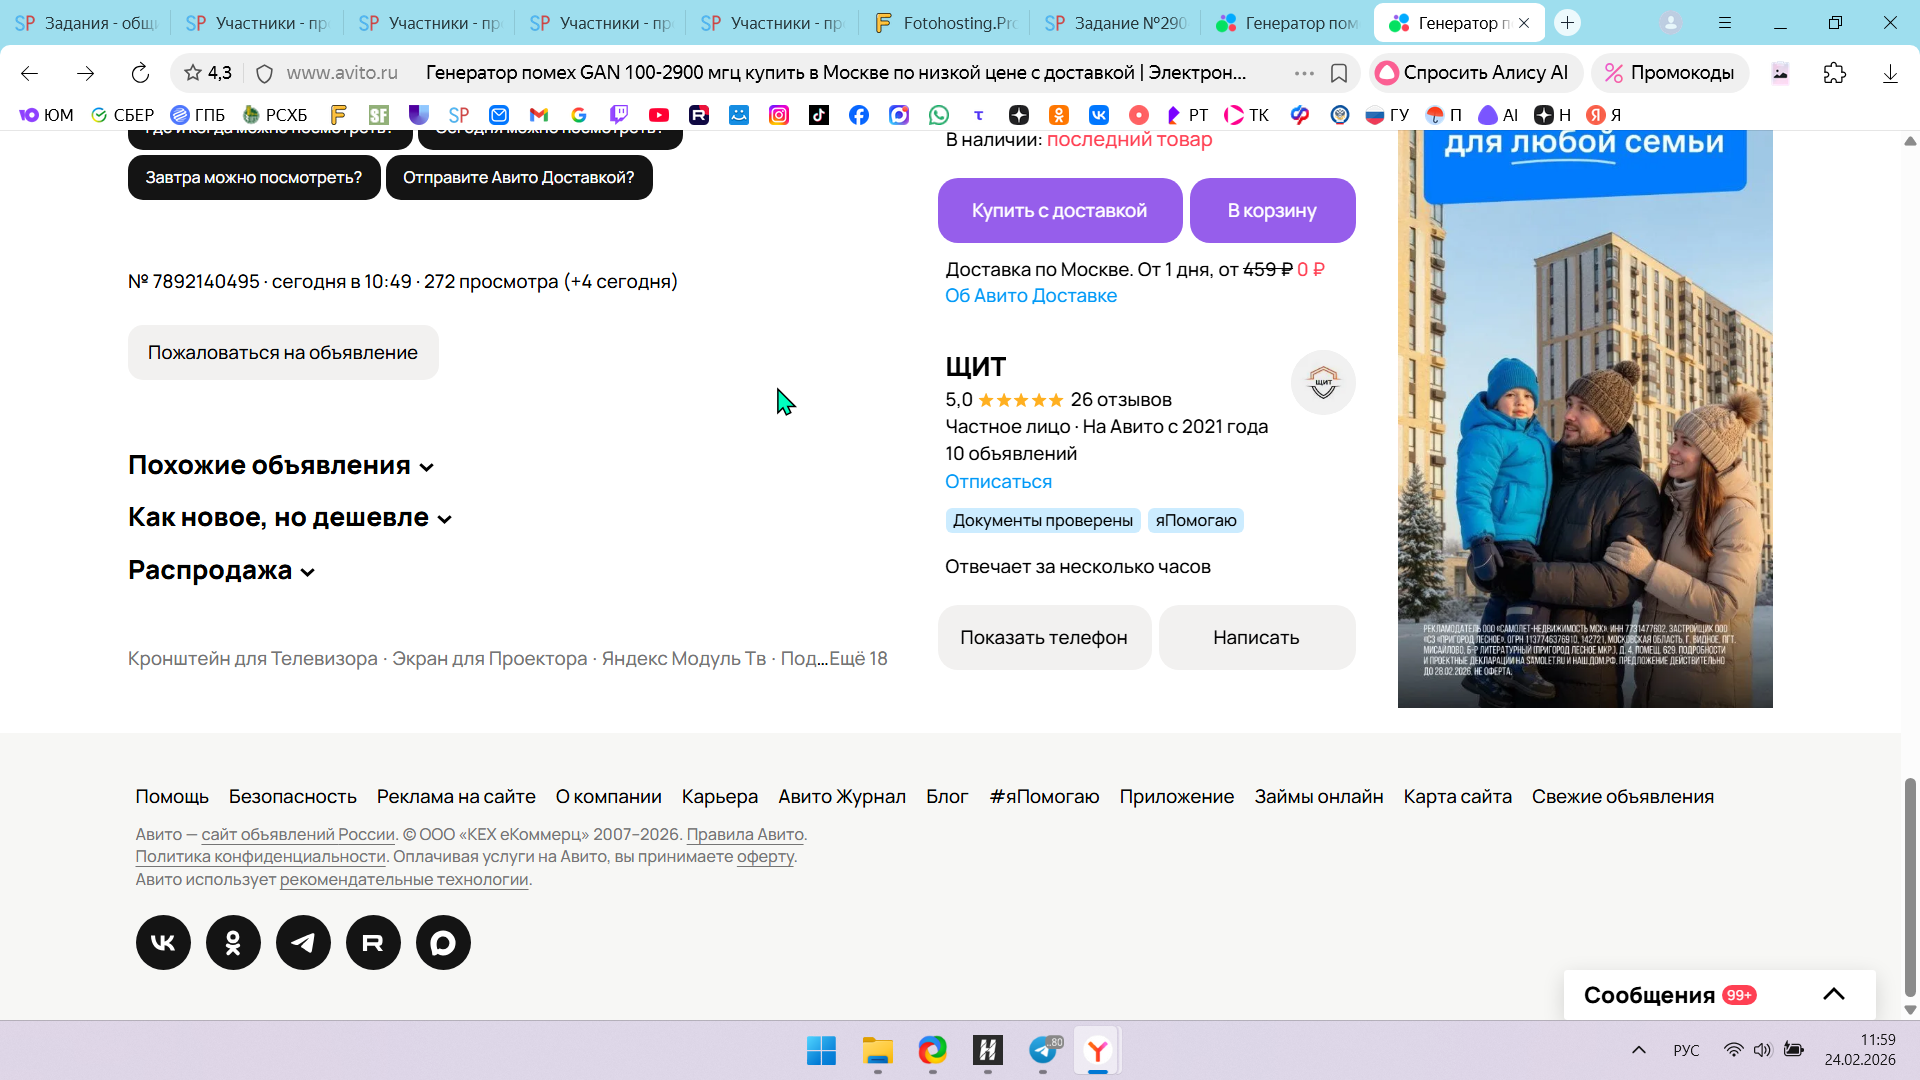
Task: Open the browser extensions puzzle icon
Action: 1834,73
